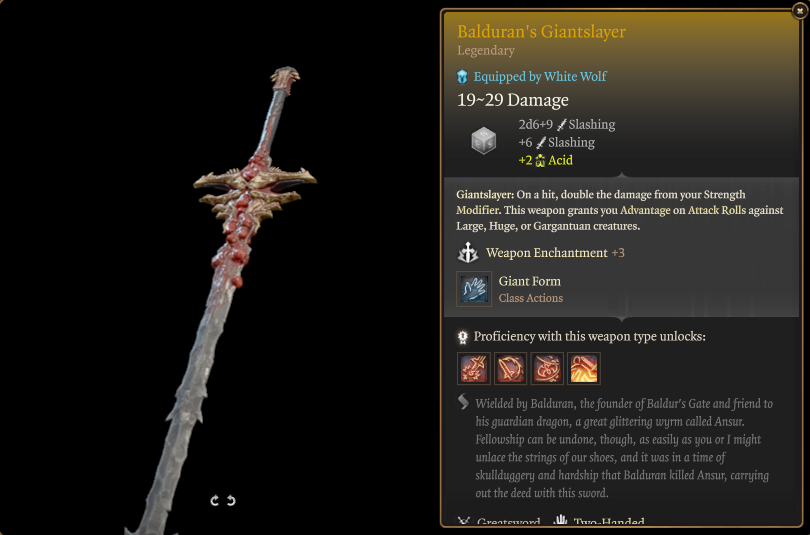Click the Weapon Enchantment icon

(x=468, y=253)
